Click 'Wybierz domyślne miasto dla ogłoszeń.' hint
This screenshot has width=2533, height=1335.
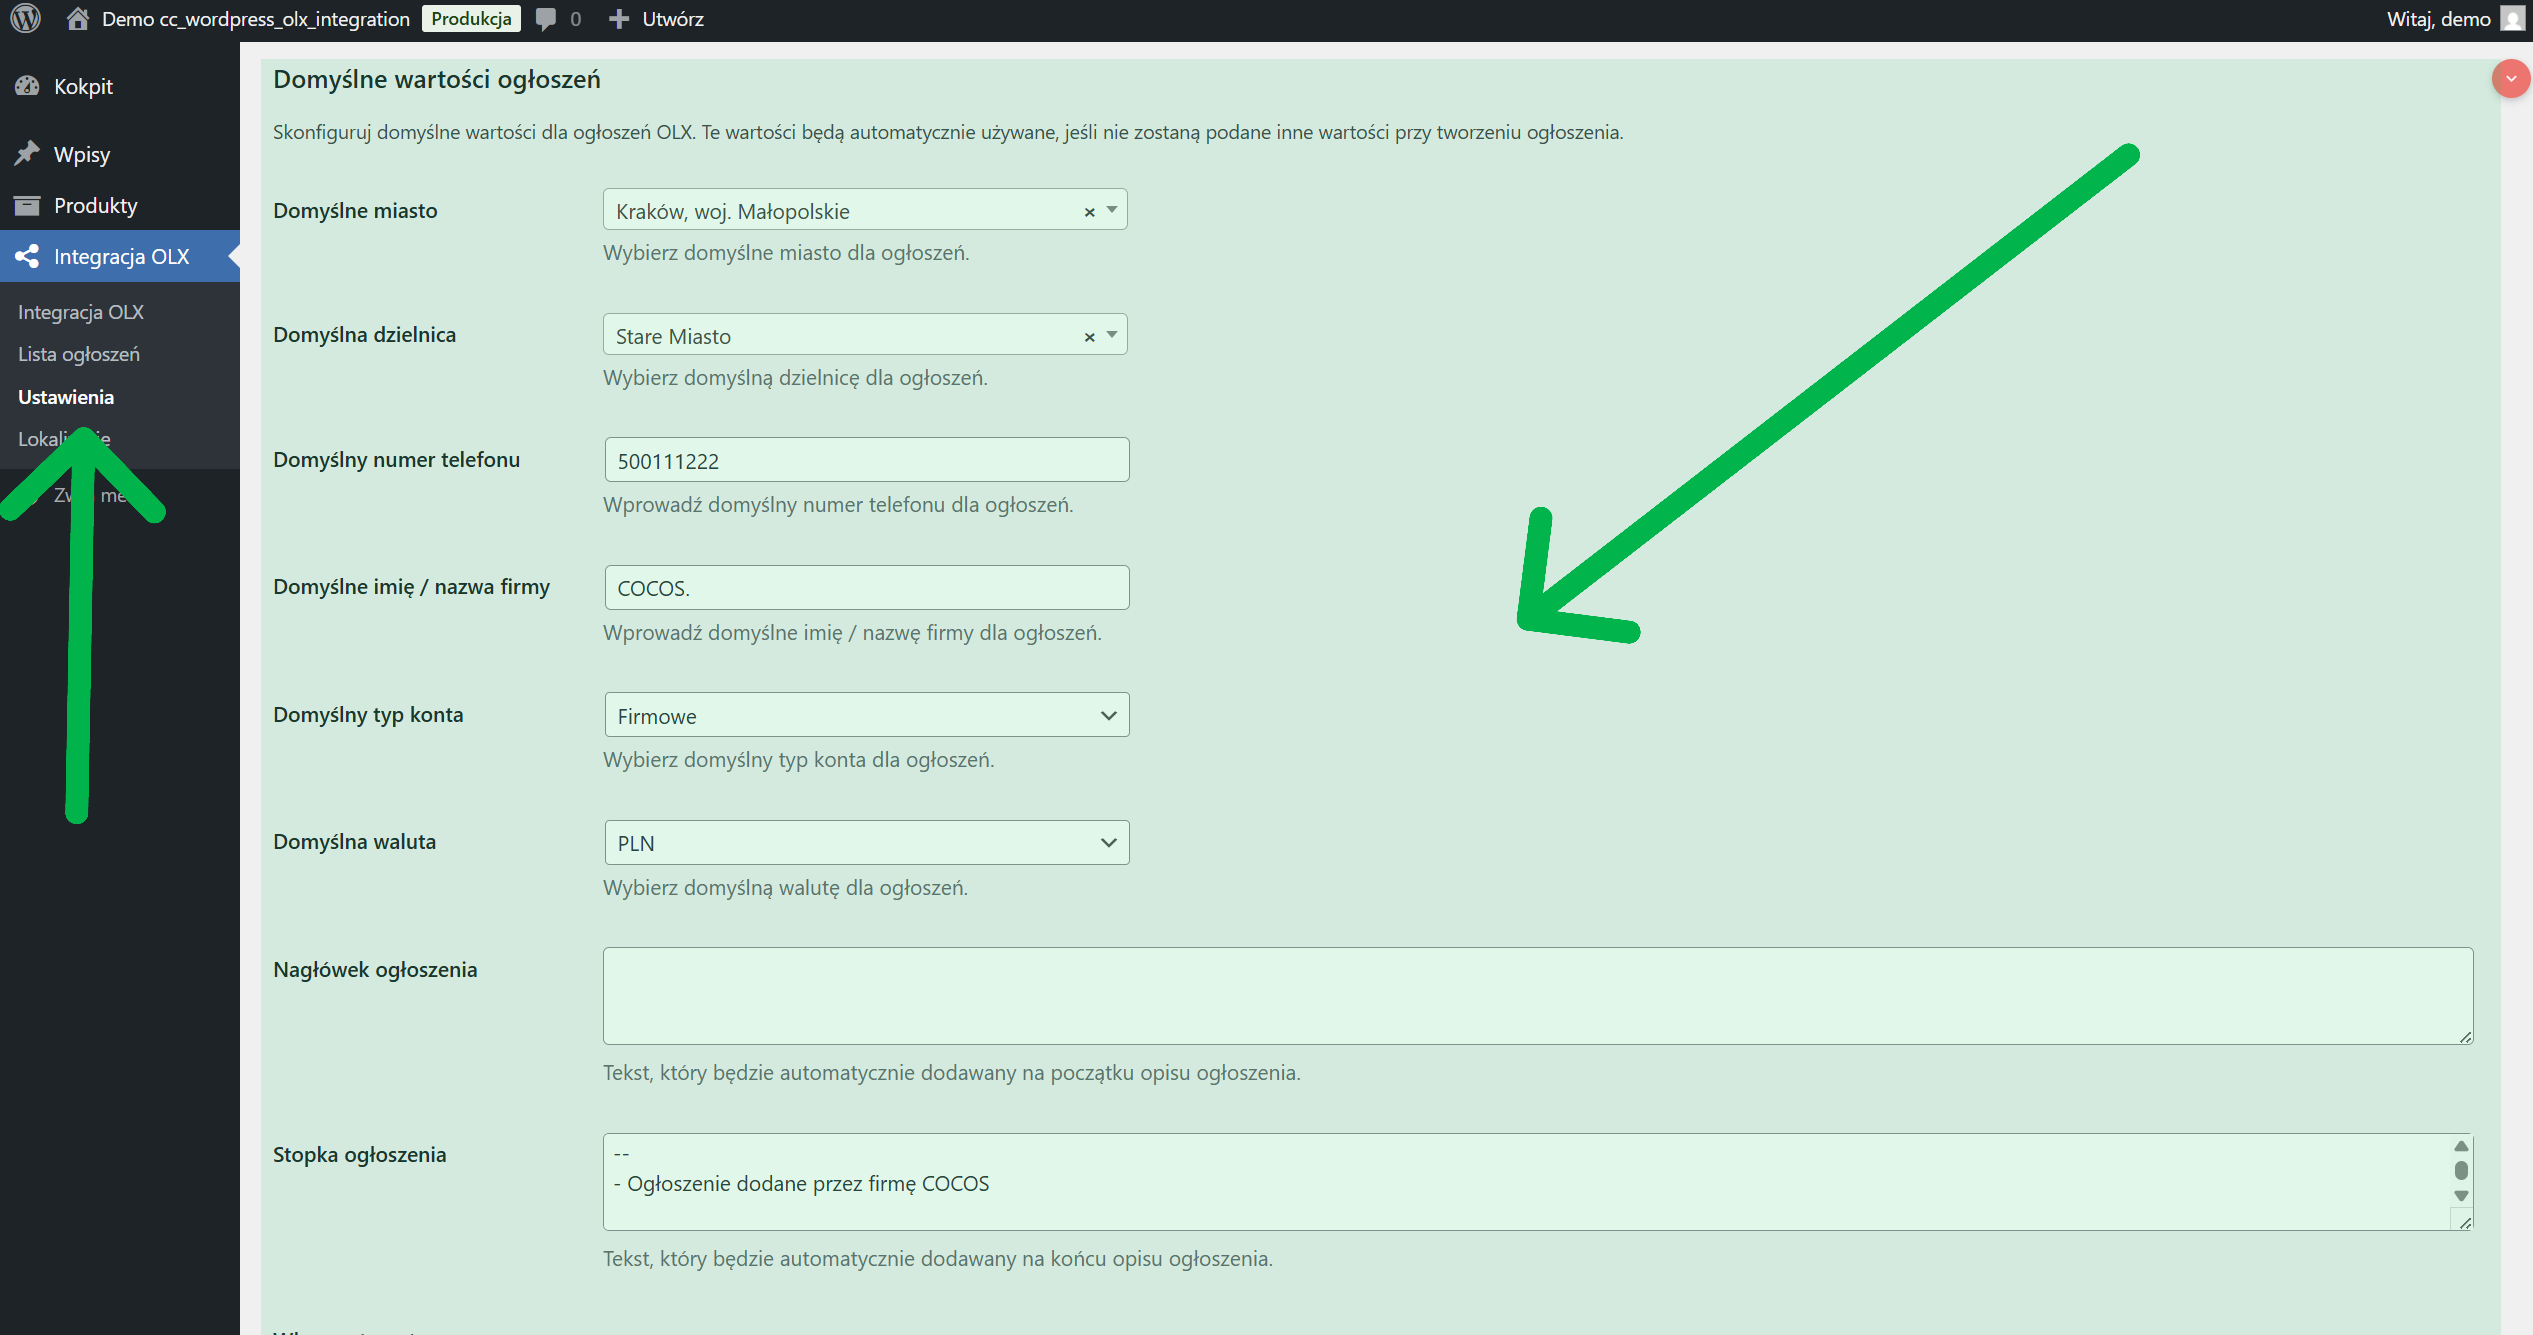pyautogui.click(x=786, y=253)
